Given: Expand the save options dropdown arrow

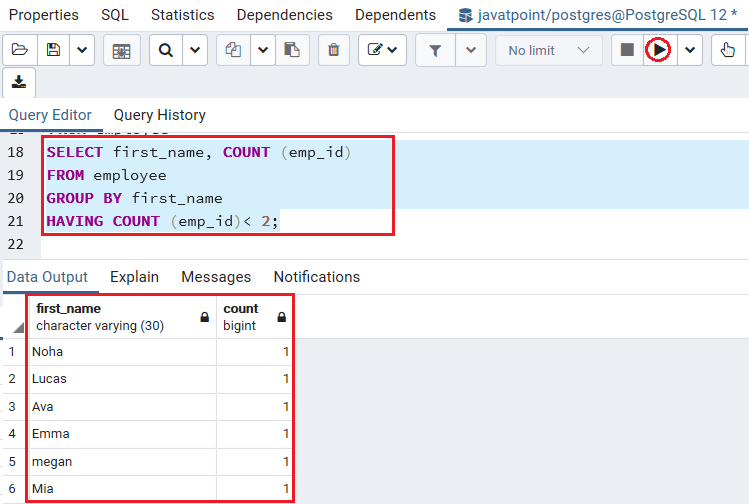Looking at the screenshot, I should pos(82,50).
